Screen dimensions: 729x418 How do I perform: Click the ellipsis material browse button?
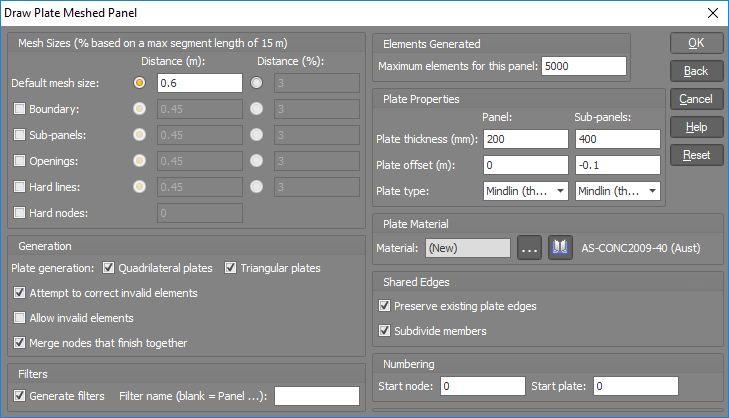530,247
